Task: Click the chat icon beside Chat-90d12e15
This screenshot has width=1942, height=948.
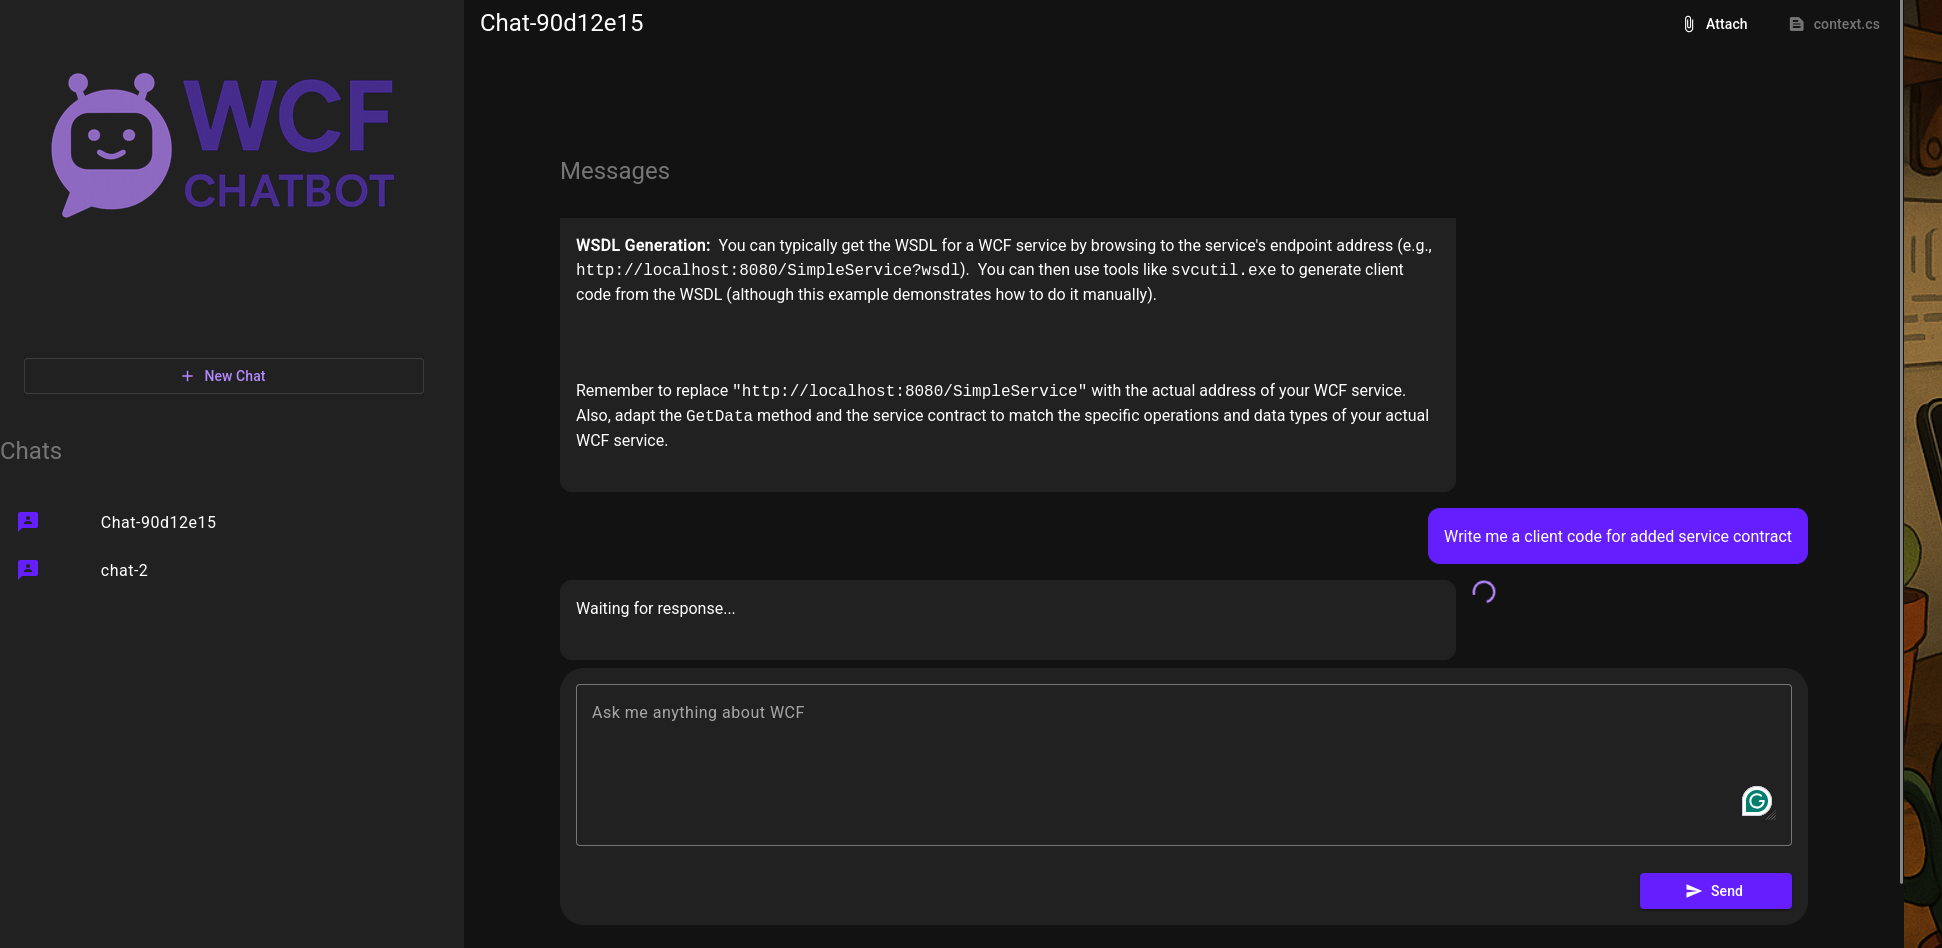Action: pos(28,522)
